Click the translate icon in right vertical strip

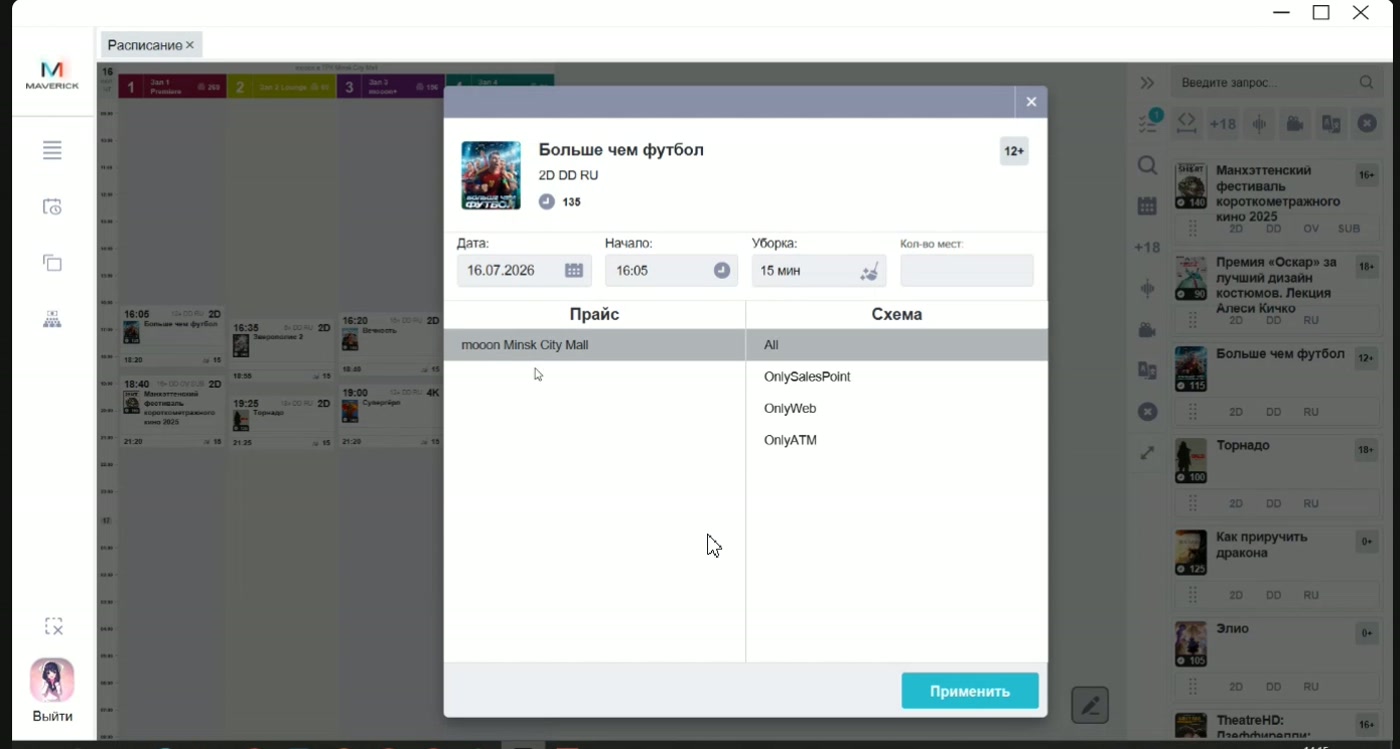[1147, 371]
